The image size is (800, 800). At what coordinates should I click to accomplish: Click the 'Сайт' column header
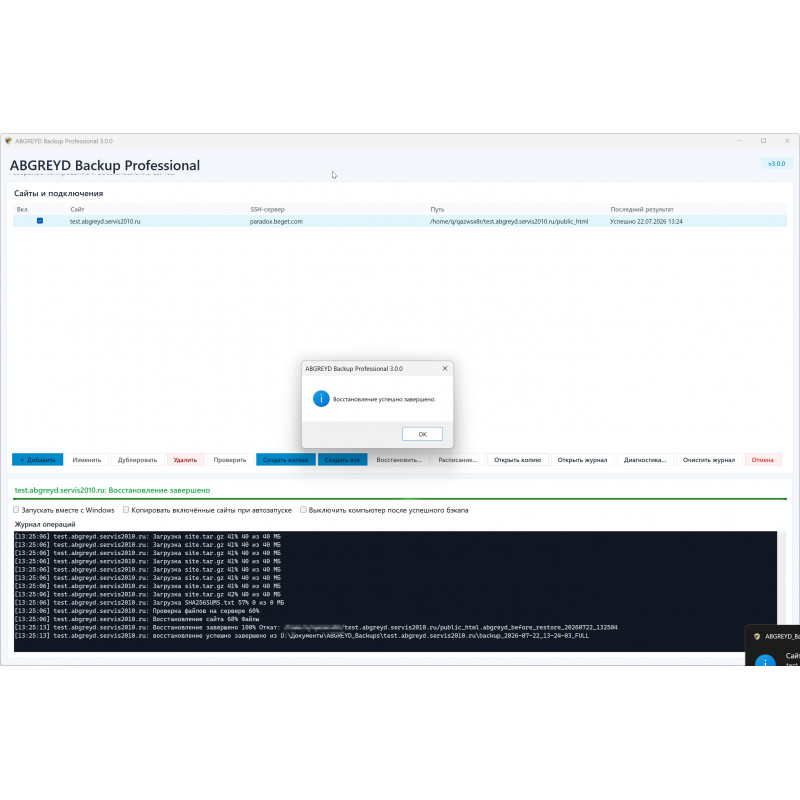tap(77, 209)
